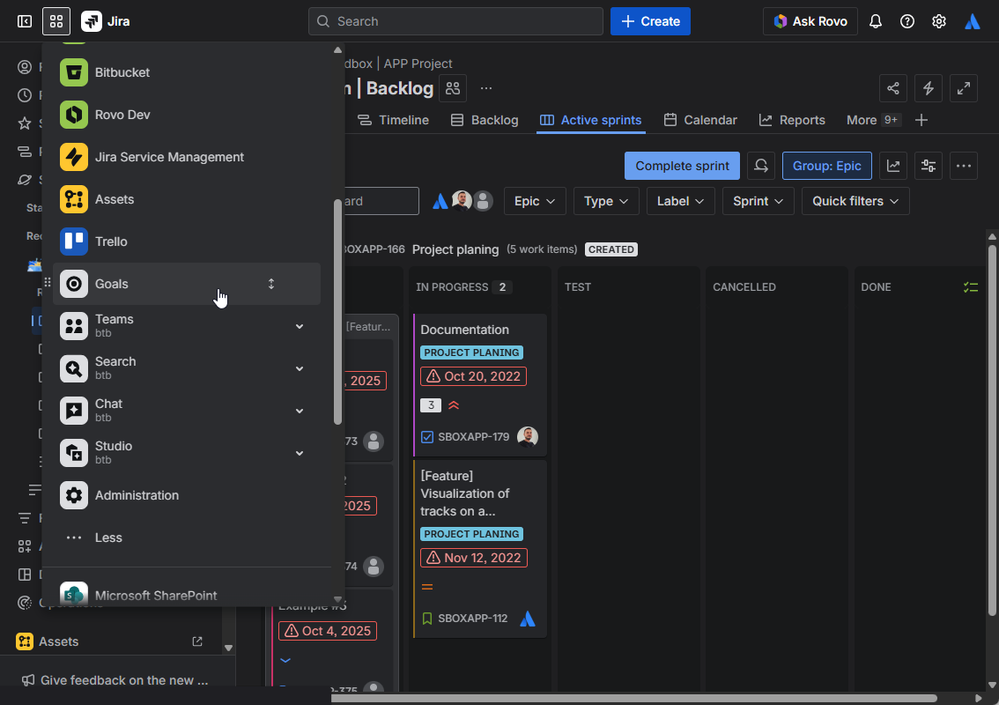Click the top Search input field
Viewport: 999px width, 705px height.
[456, 22]
